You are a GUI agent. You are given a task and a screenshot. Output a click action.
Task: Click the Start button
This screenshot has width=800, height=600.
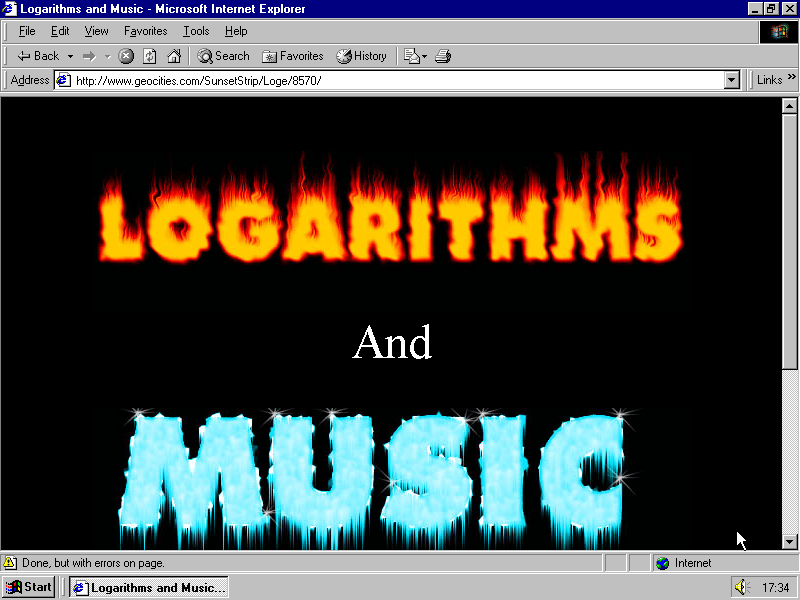click(x=28, y=587)
